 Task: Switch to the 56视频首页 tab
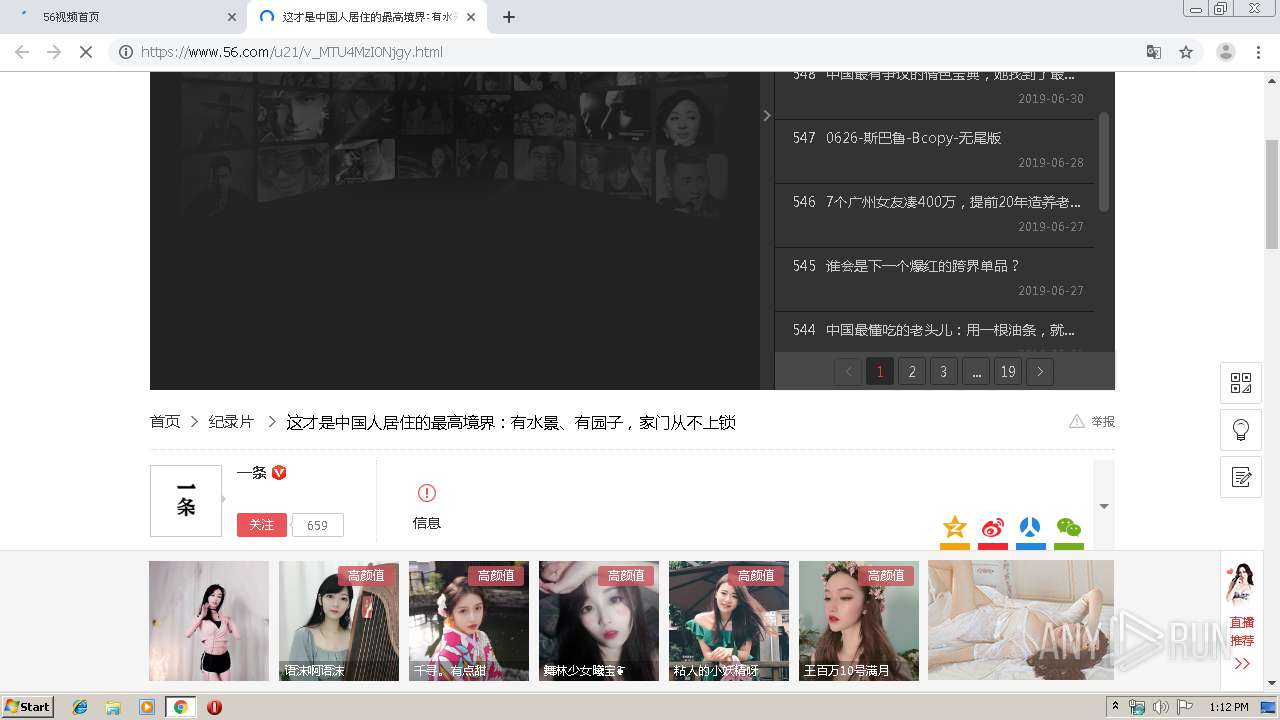pyautogui.click(x=123, y=17)
